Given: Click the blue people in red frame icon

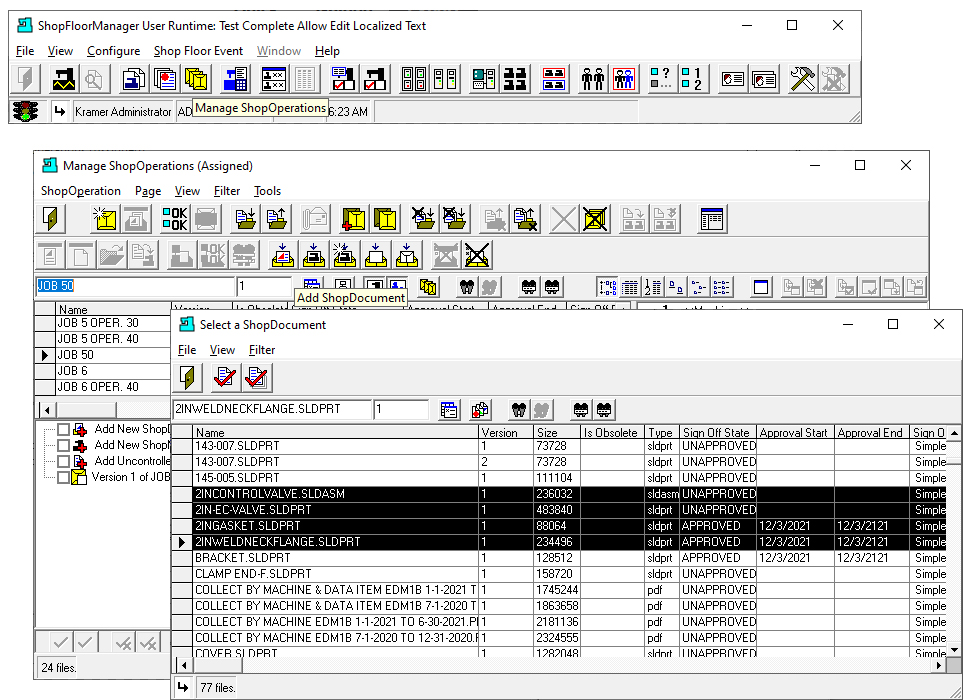Looking at the screenshot, I should pyautogui.click(x=623, y=79).
